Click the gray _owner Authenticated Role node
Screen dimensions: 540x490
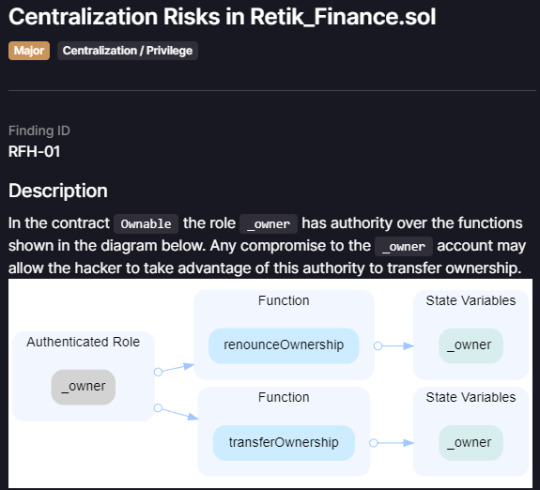pos(83,387)
